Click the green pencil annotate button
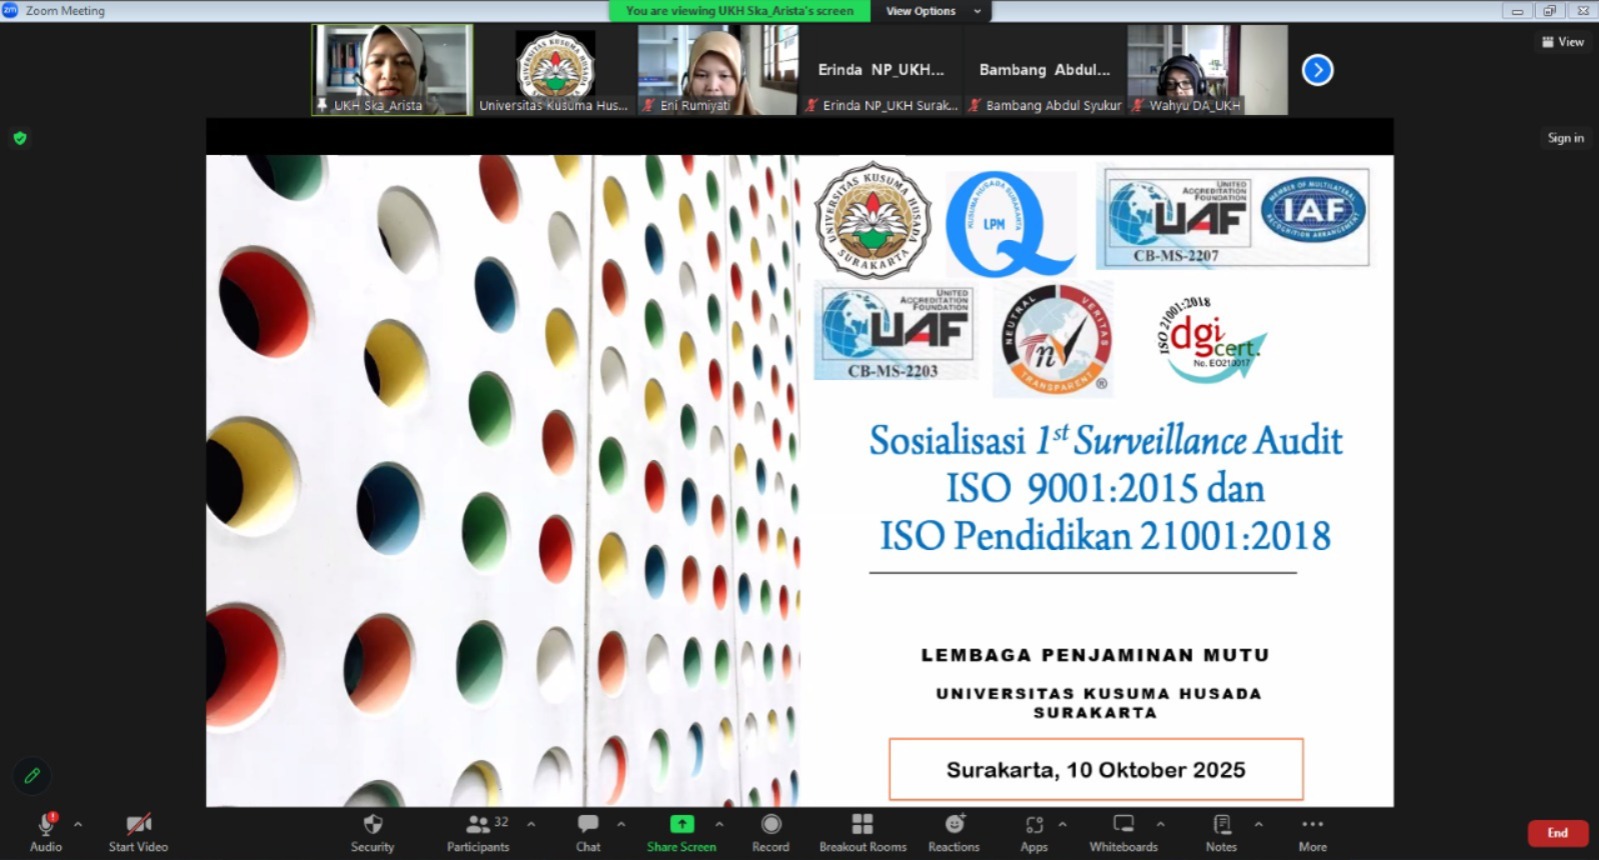Screen dimensions: 1599x860 32,775
